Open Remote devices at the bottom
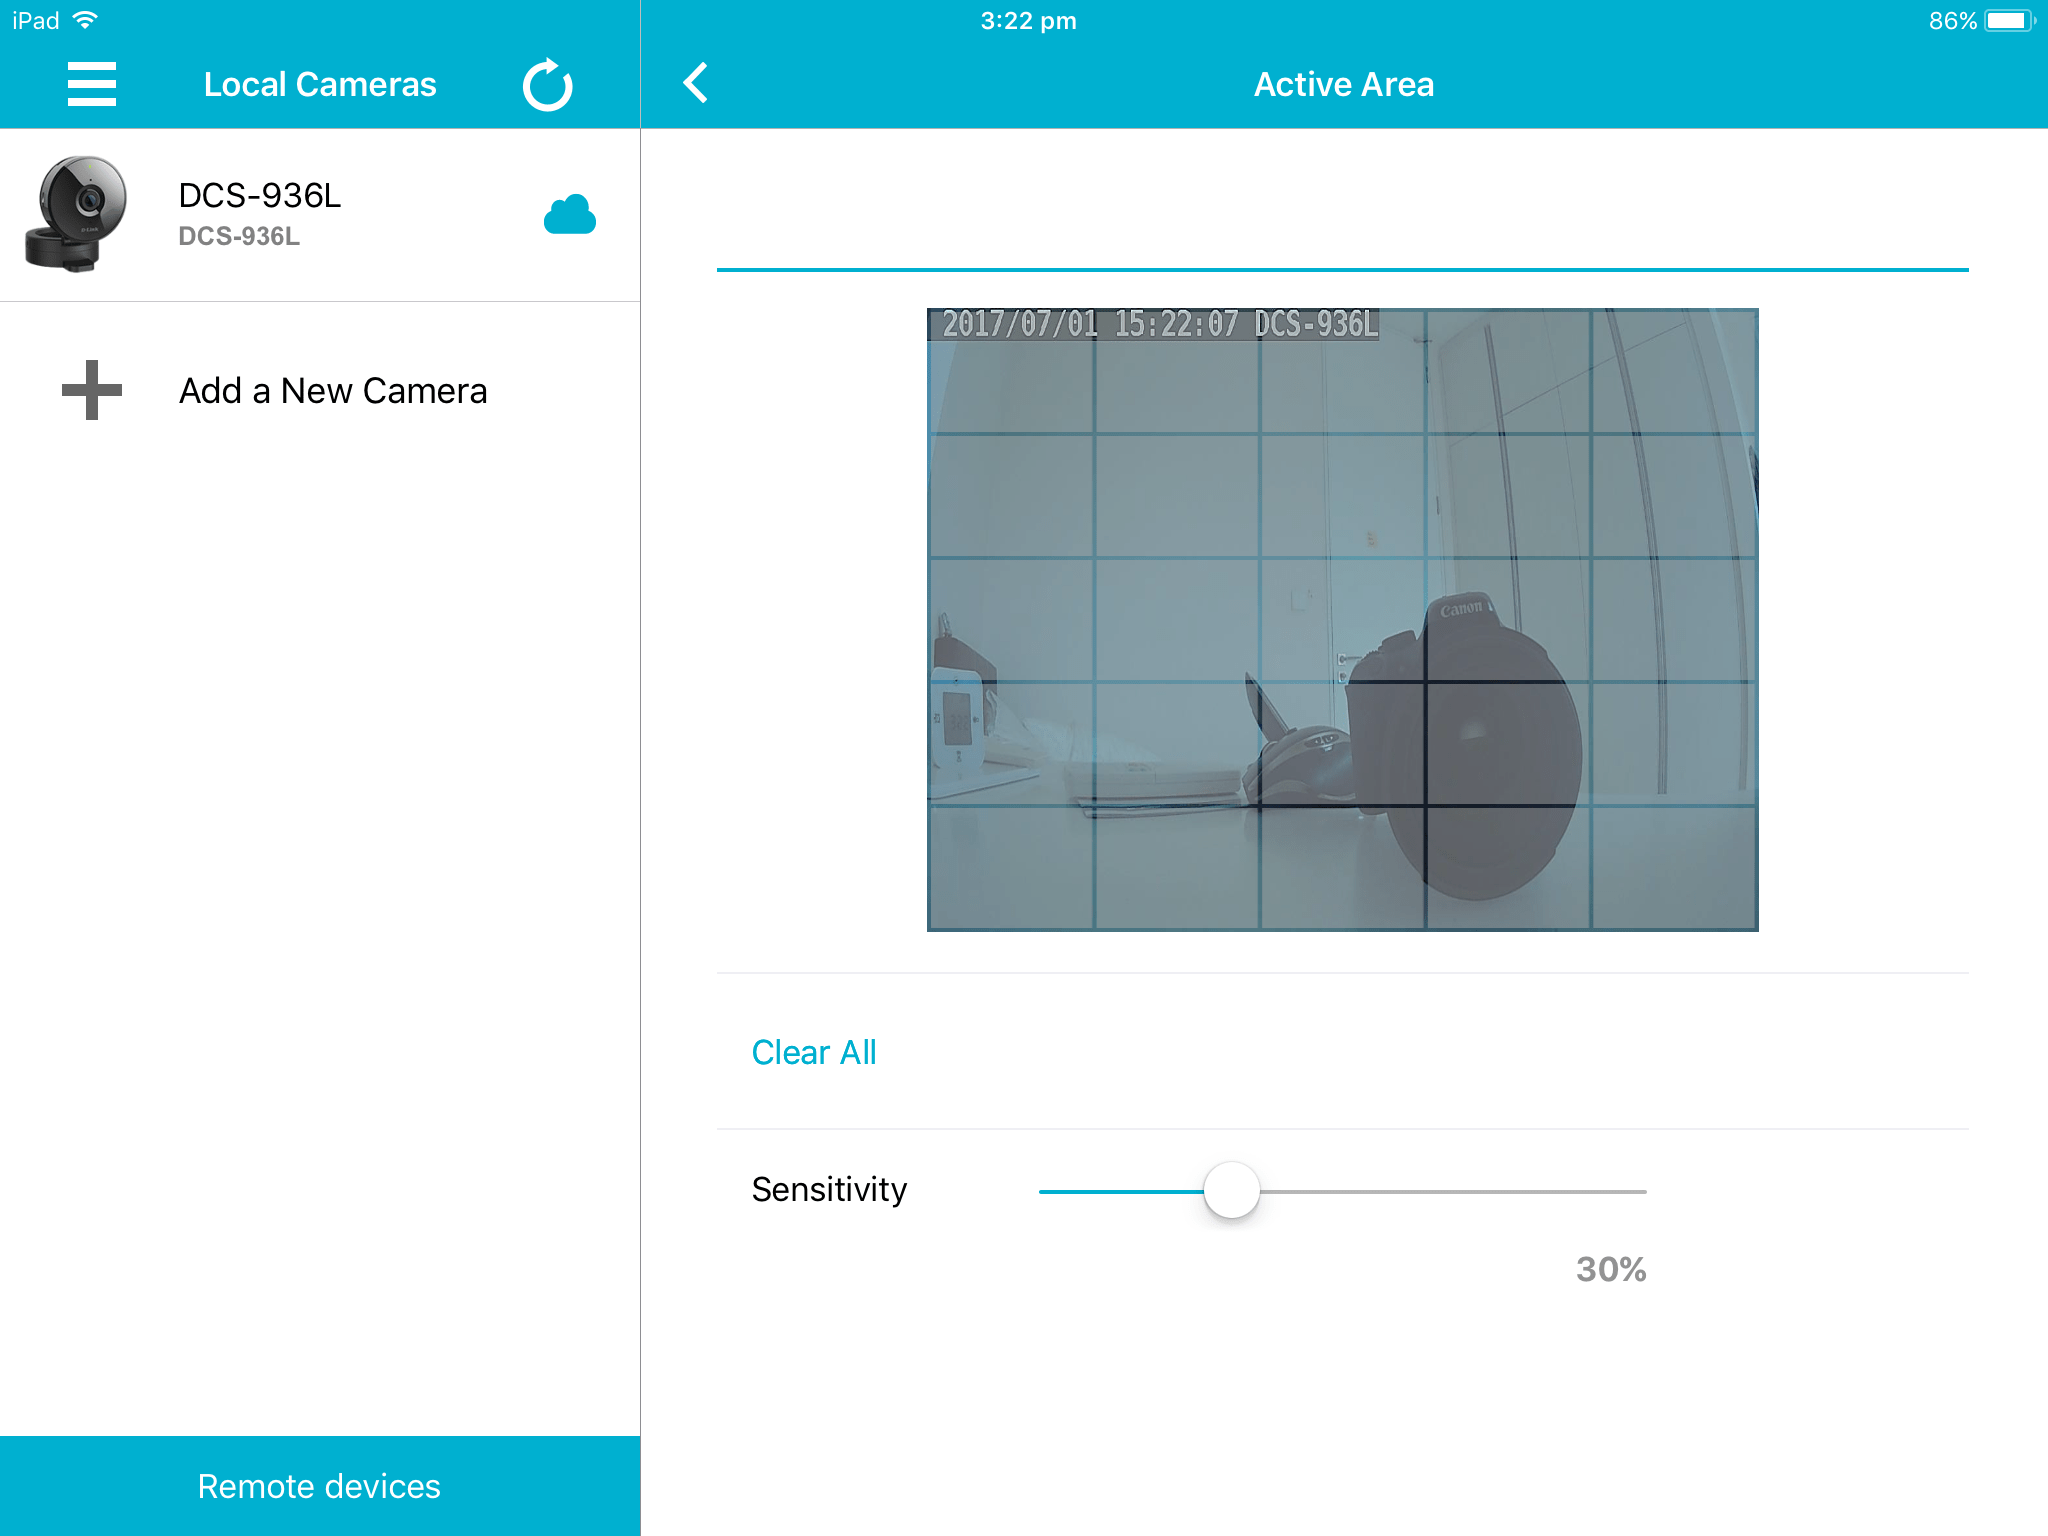The width and height of the screenshot is (2048, 1536). click(x=319, y=1486)
